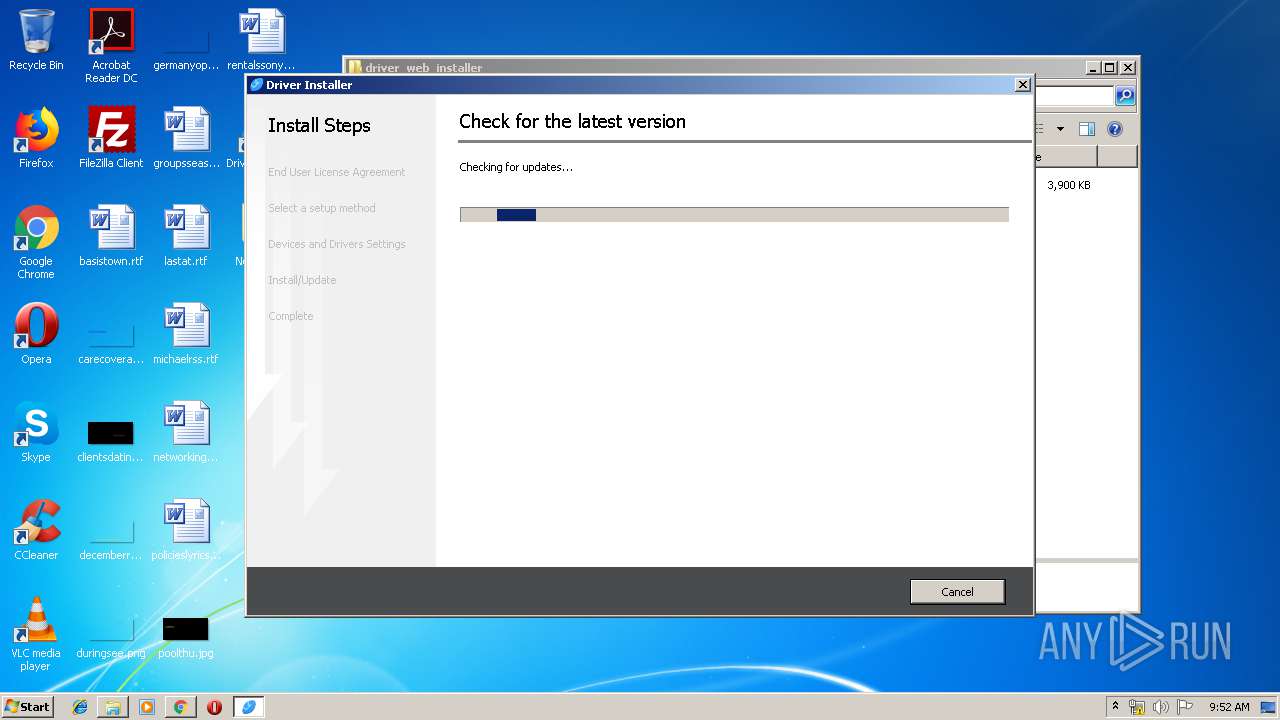Open groupsseas Word document icon

pos(186,138)
